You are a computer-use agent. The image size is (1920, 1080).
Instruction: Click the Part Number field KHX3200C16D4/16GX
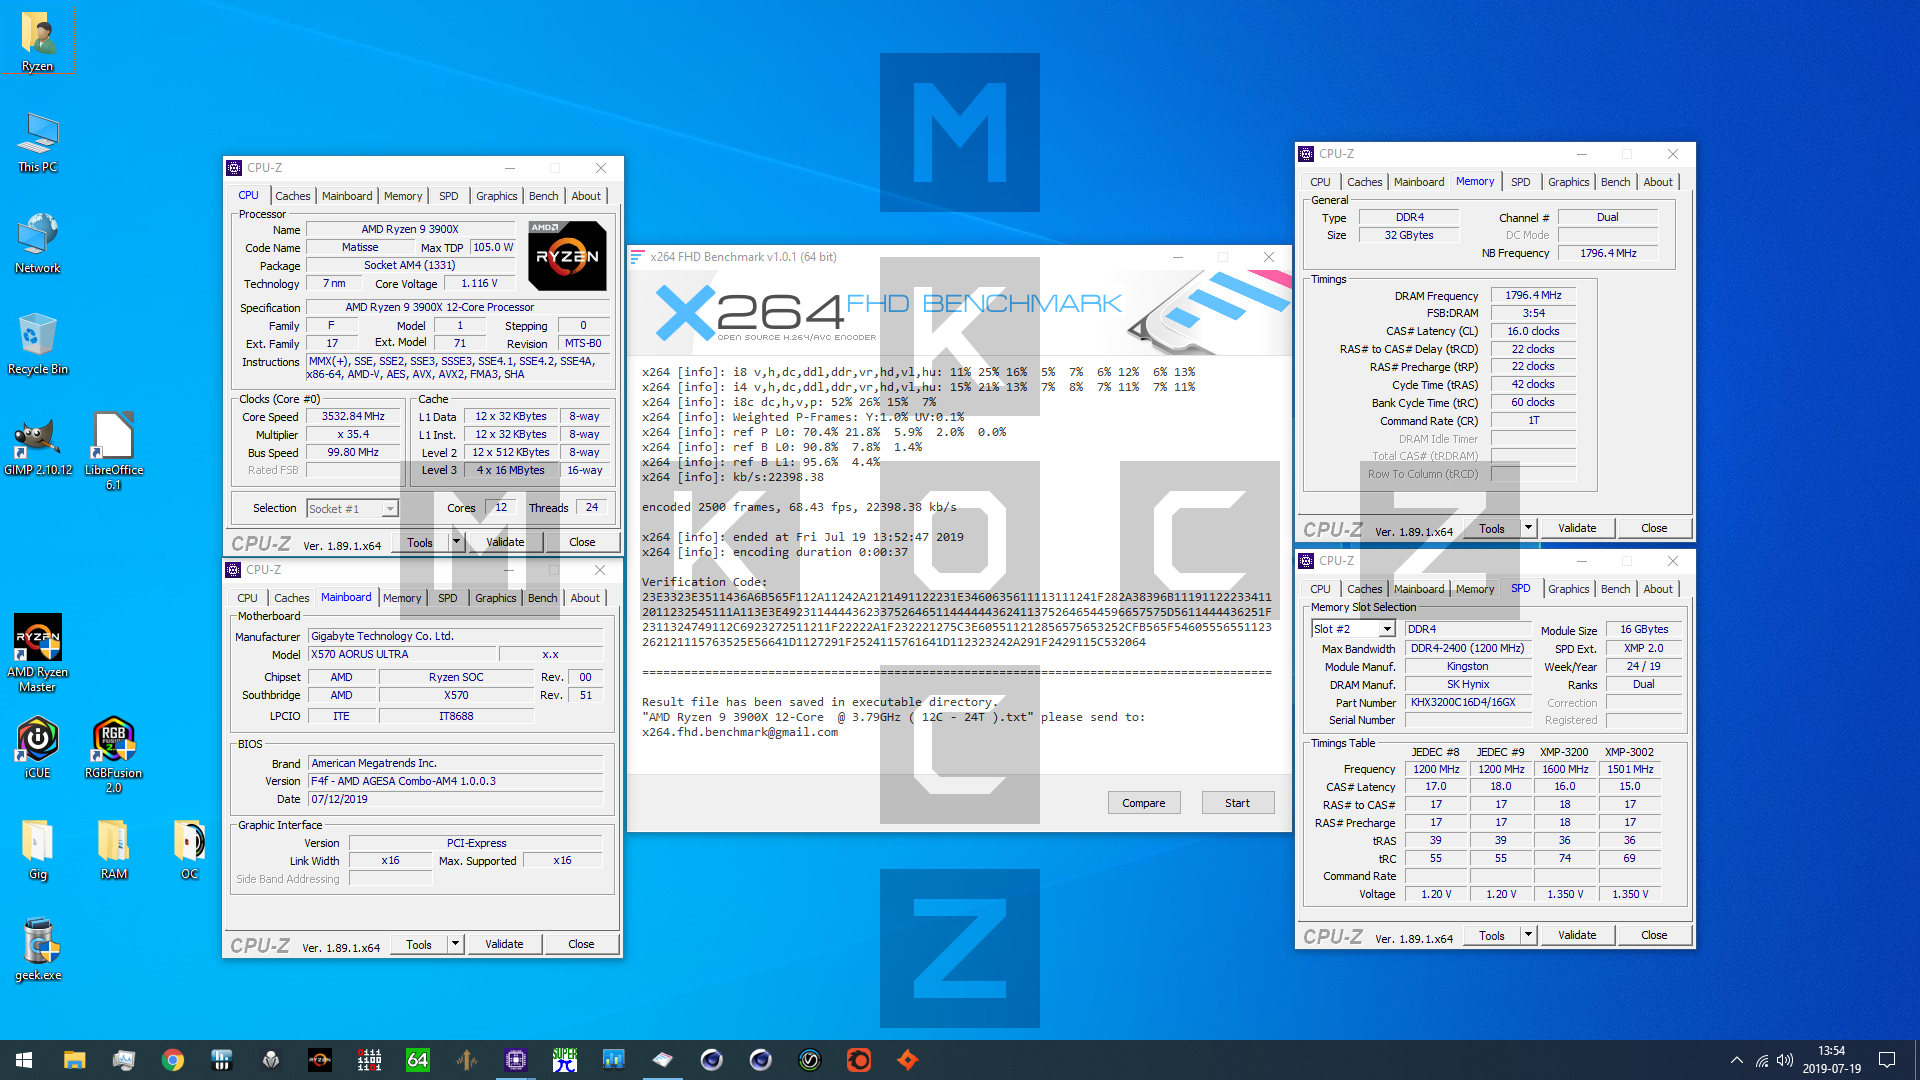1468,703
